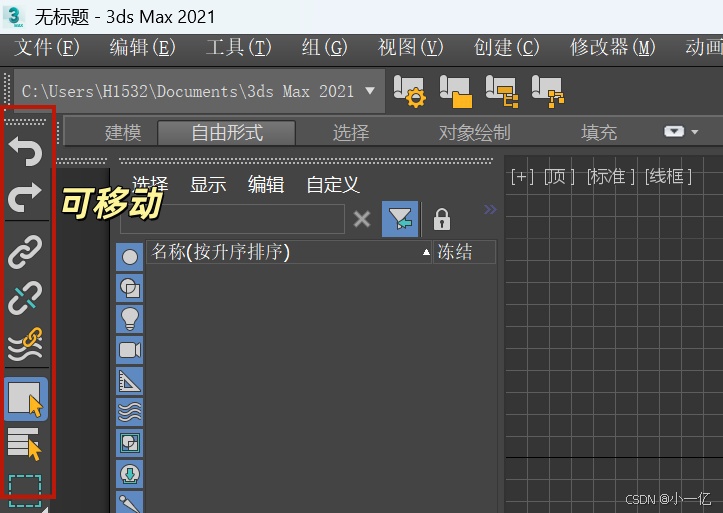The height and width of the screenshot is (513, 723).
Task: Activate the Select and Link tool
Action: pos(25,252)
